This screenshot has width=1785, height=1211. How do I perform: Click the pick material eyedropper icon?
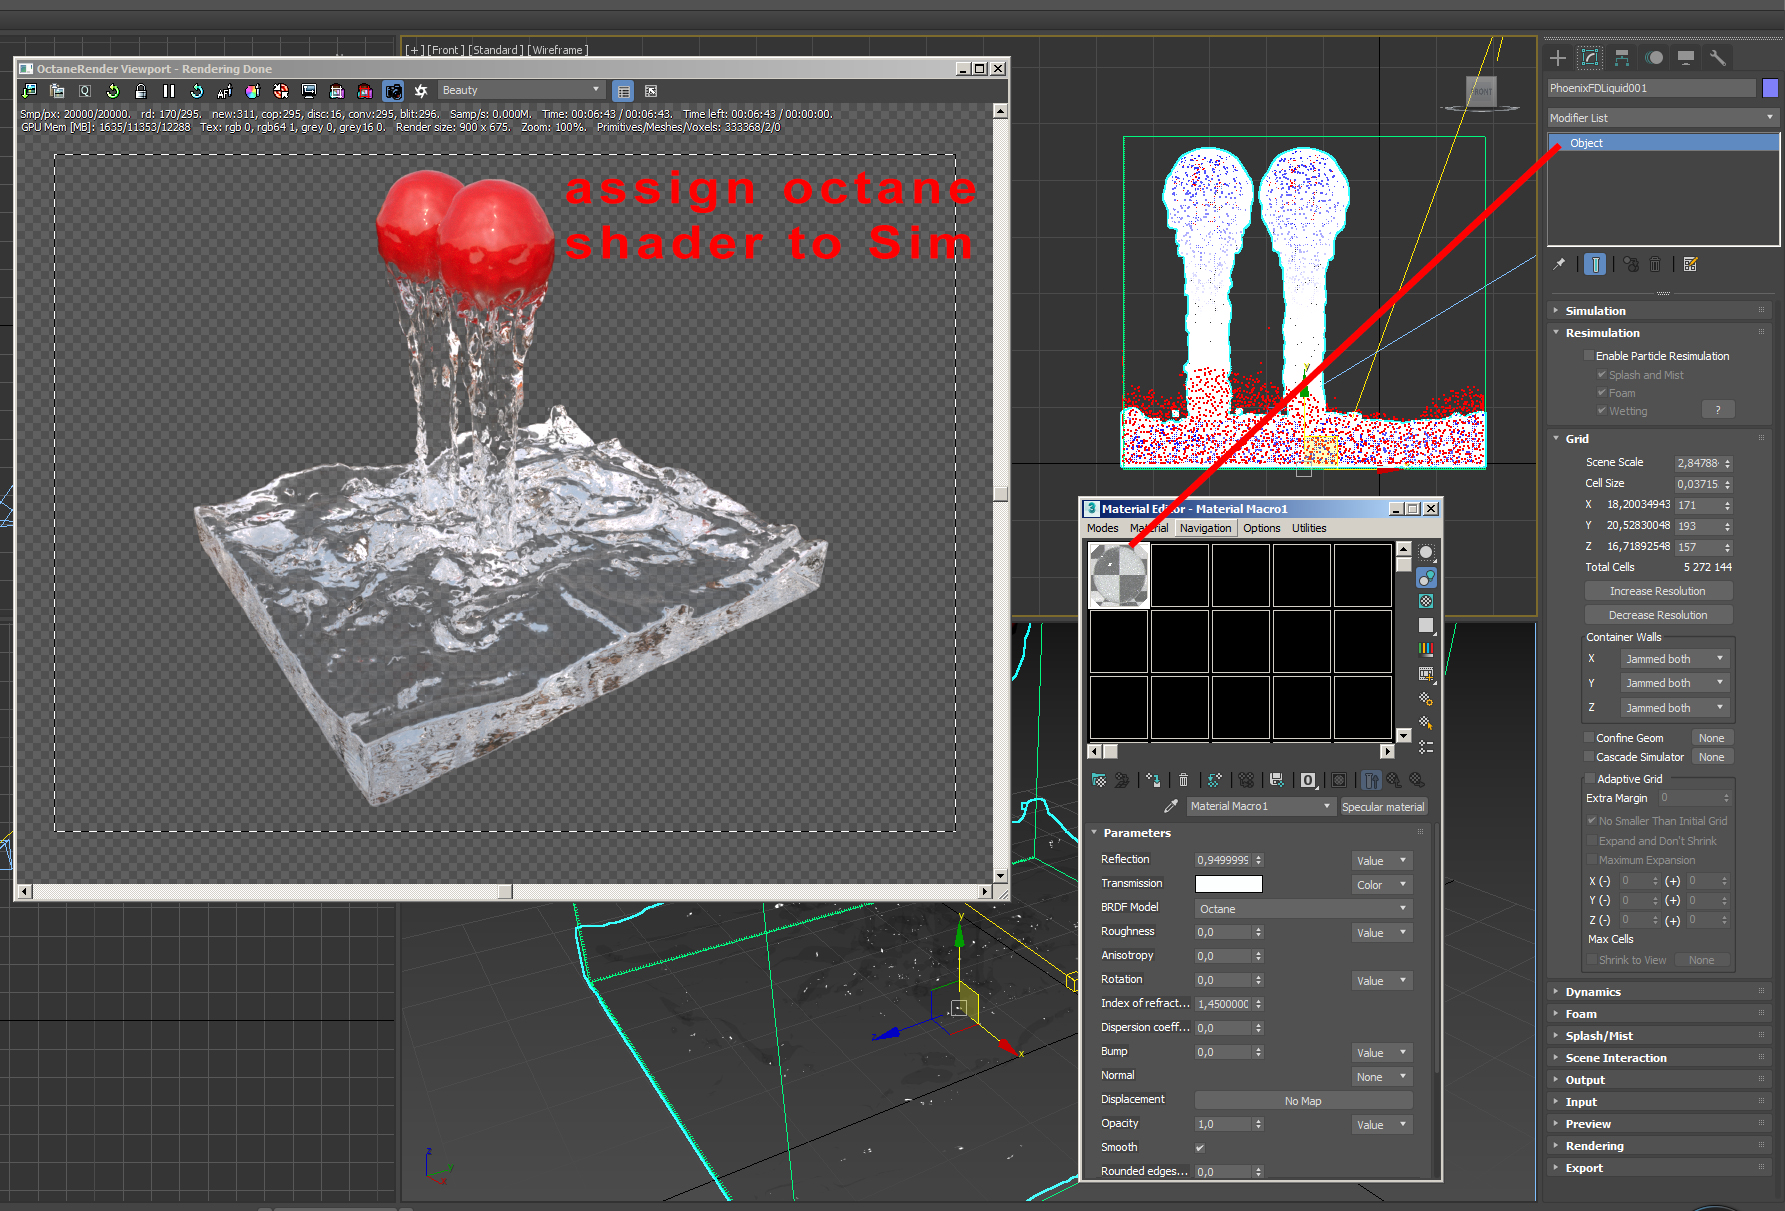pyautogui.click(x=1171, y=806)
